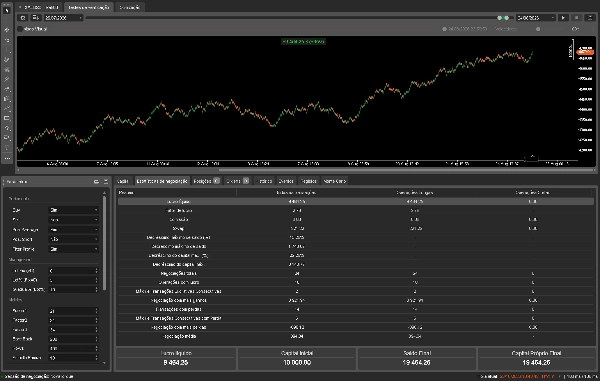Start the backtest with the play button
600x381 pixels.
563,18
